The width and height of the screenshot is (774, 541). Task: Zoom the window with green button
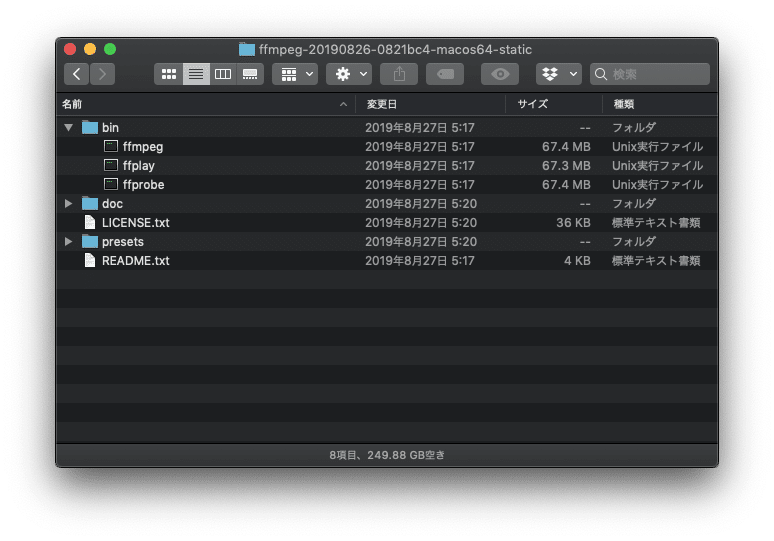coord(110,49)
